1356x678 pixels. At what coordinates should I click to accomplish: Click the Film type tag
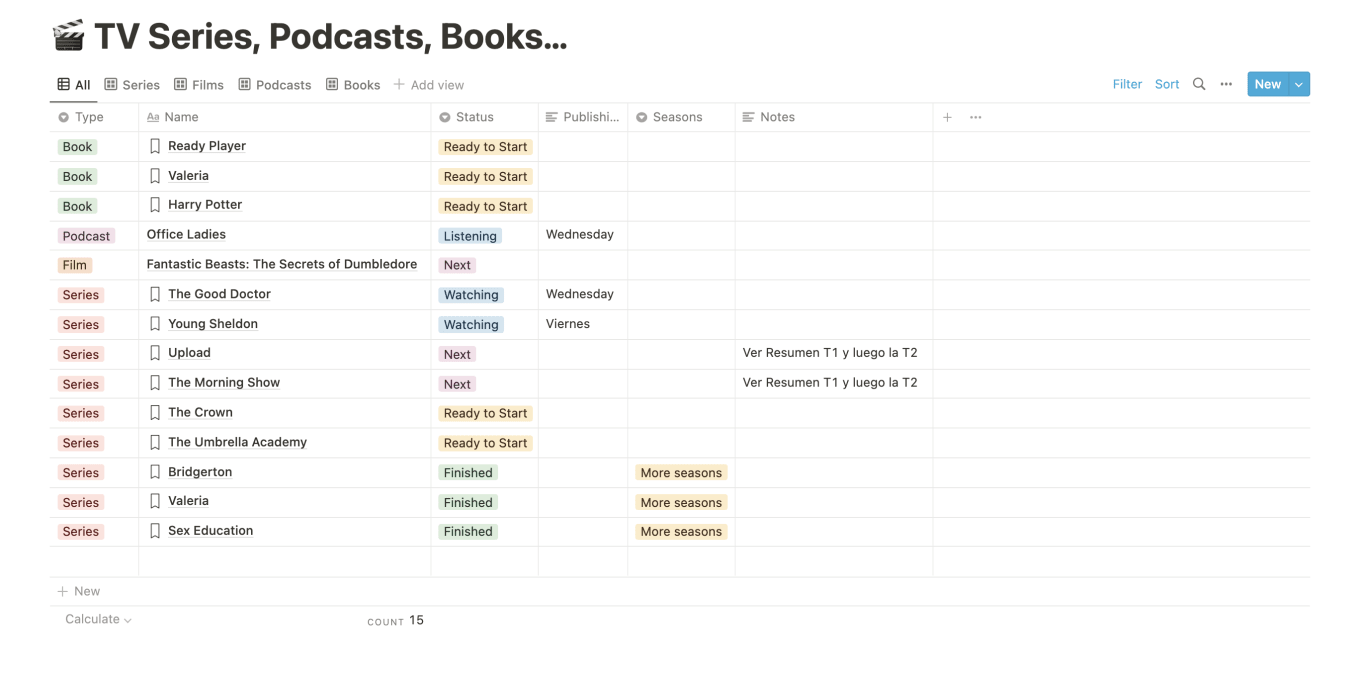coord(75,265)
